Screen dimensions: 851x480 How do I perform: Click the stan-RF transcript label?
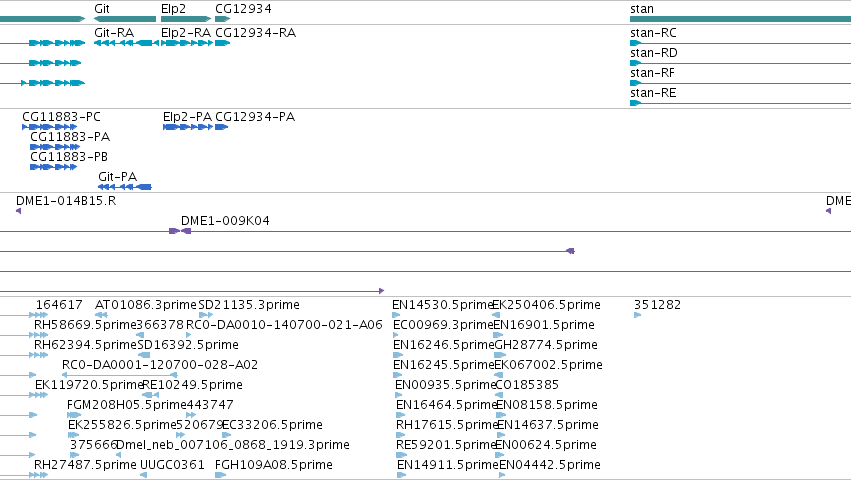click(652, 73)
